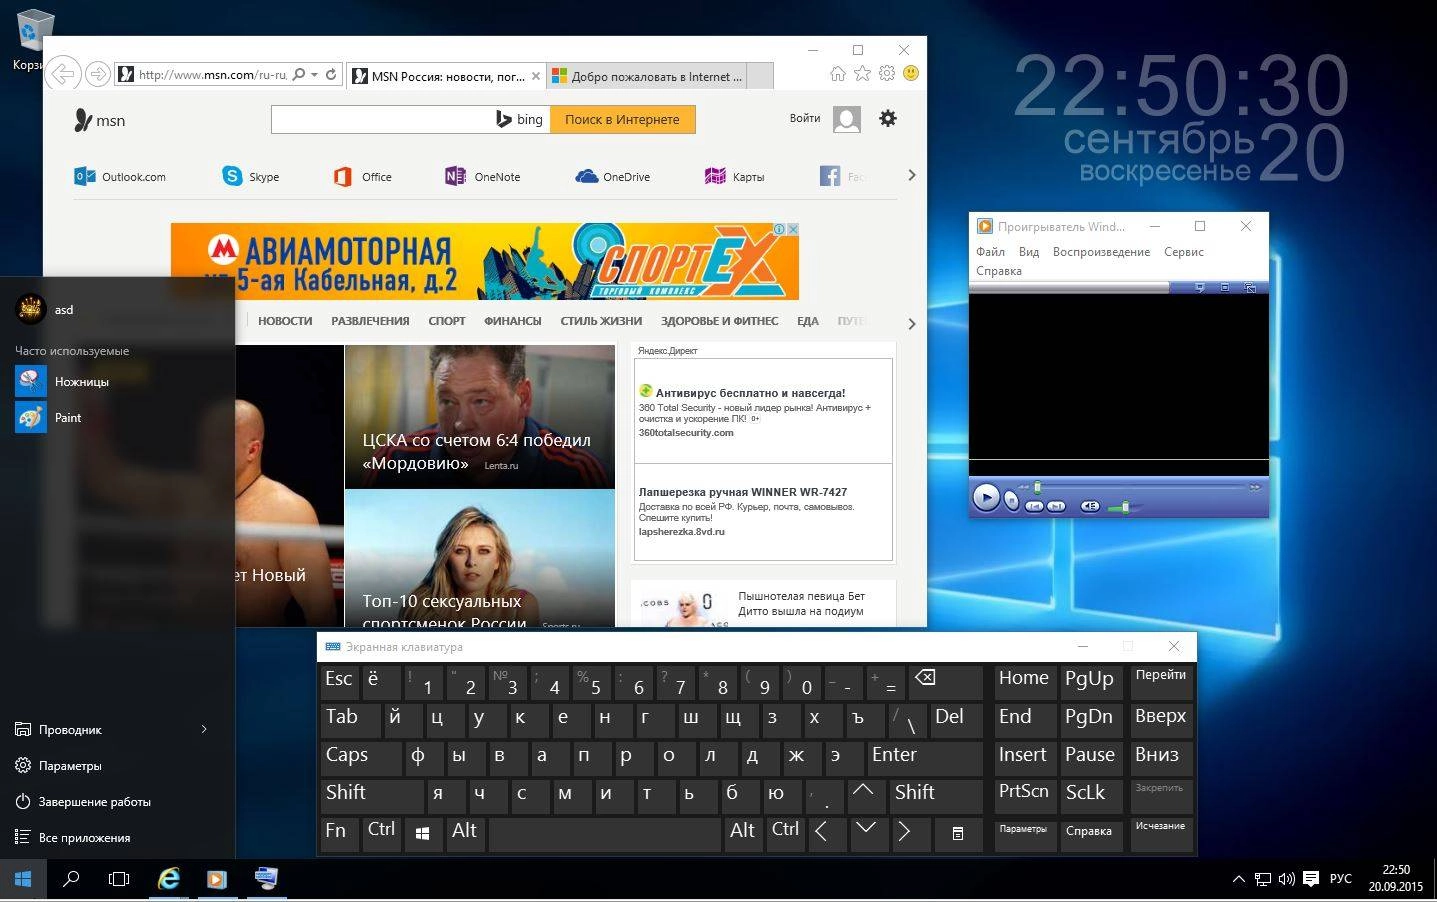Viewport: 1437px width, 902px height.
Task: Click the Play button in media player
Action: point(986,496)
